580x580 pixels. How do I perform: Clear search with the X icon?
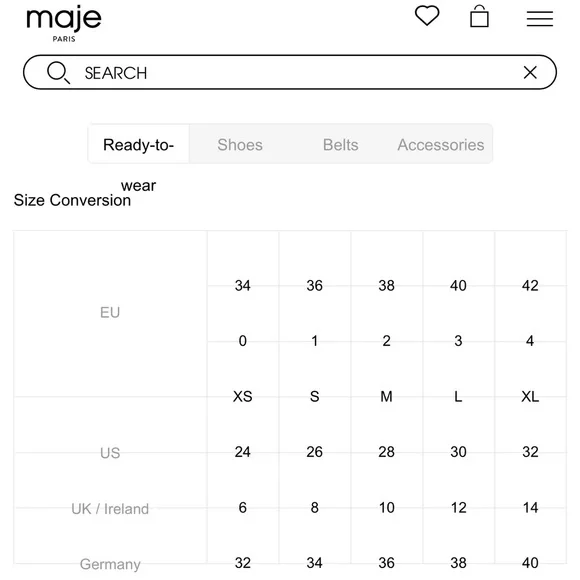530,72
